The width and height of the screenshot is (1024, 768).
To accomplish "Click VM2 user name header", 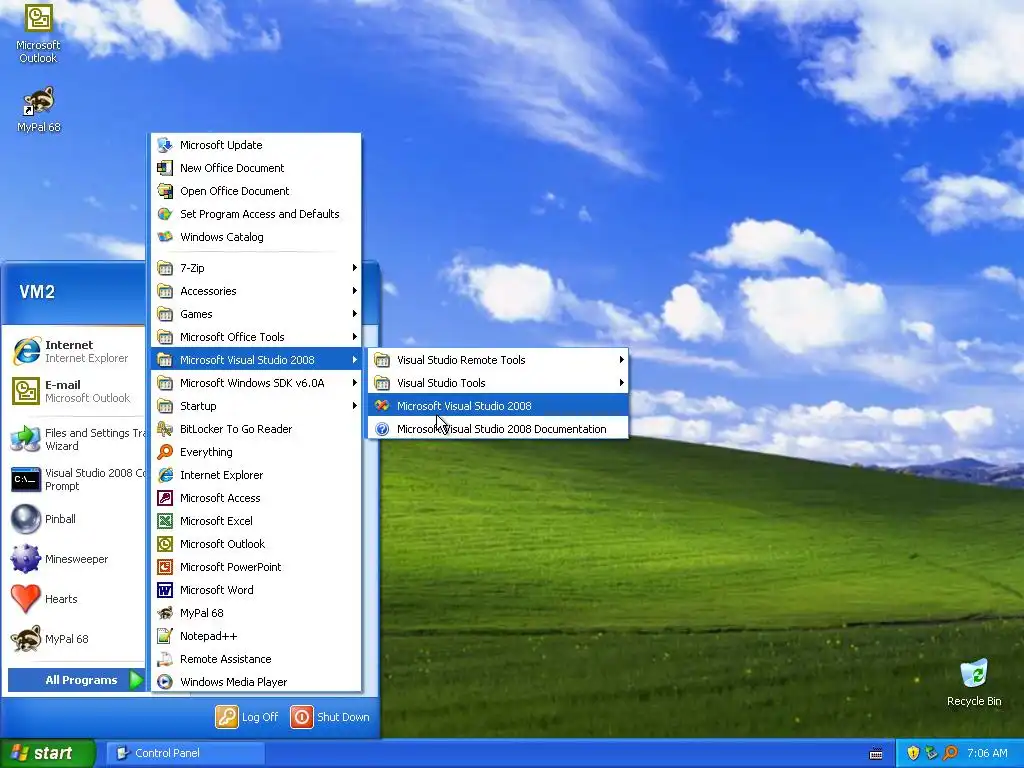I will 37,292.
